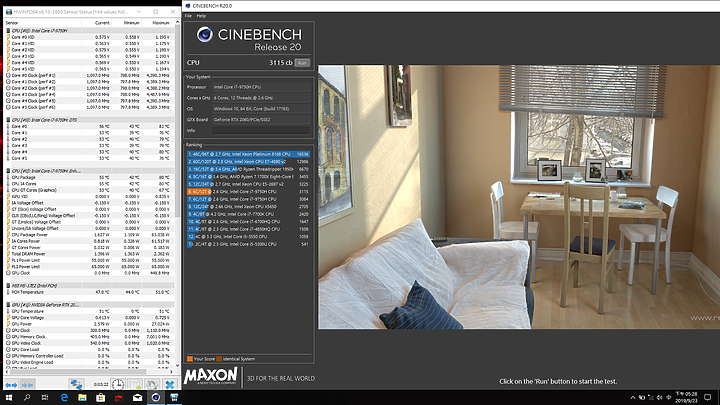Viewport: 720px width, 405px height.
Task: Select ranking row 2 Xeon E7-4890 v2
Action: (248, 162)
